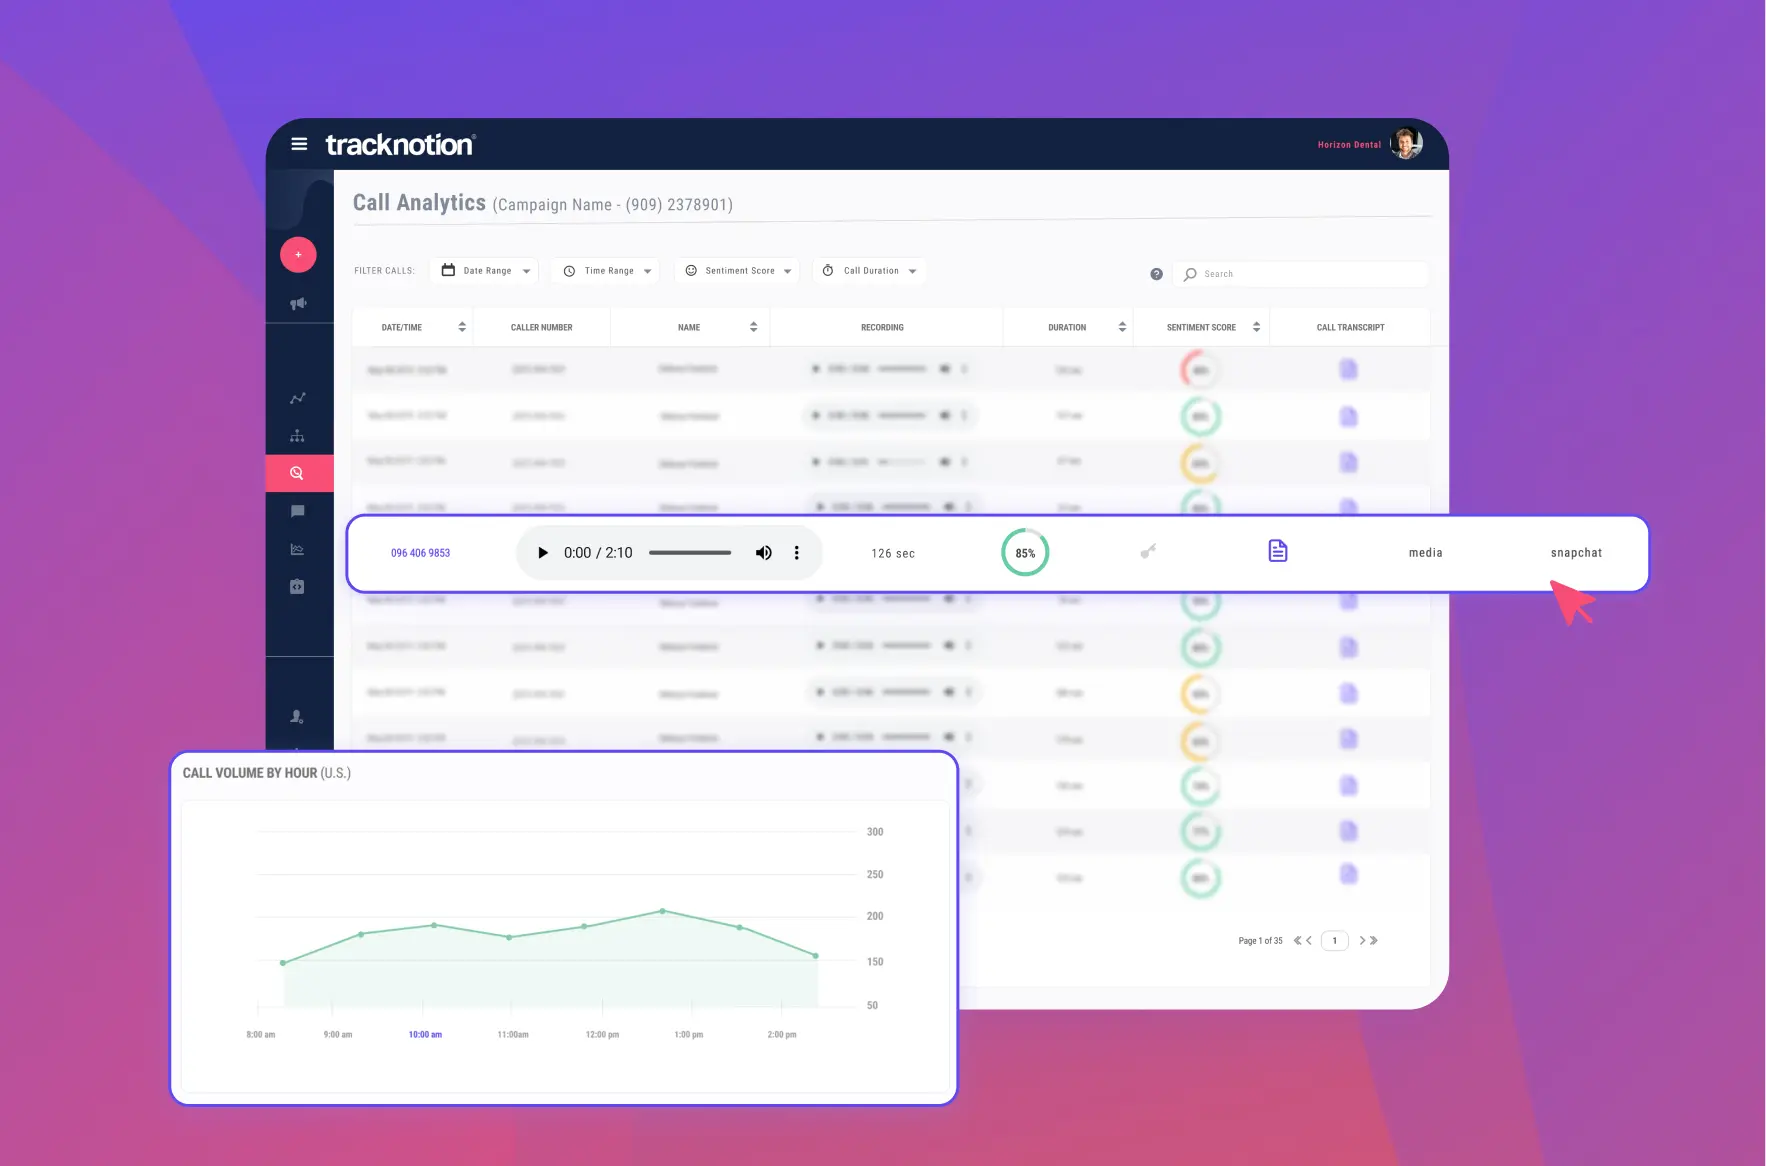The width and height of the screenshot is (1766, 1166).
Task: Click the tracknotion logo
Action: pos(400,145)
